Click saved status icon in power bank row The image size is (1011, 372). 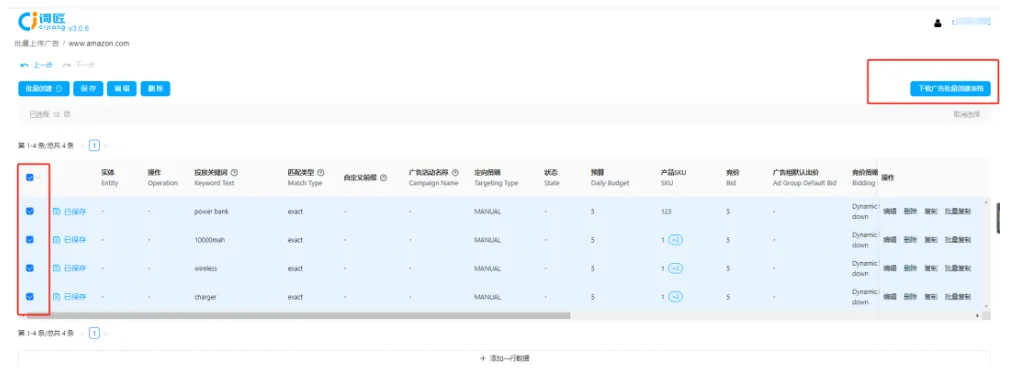pos(57,211)
